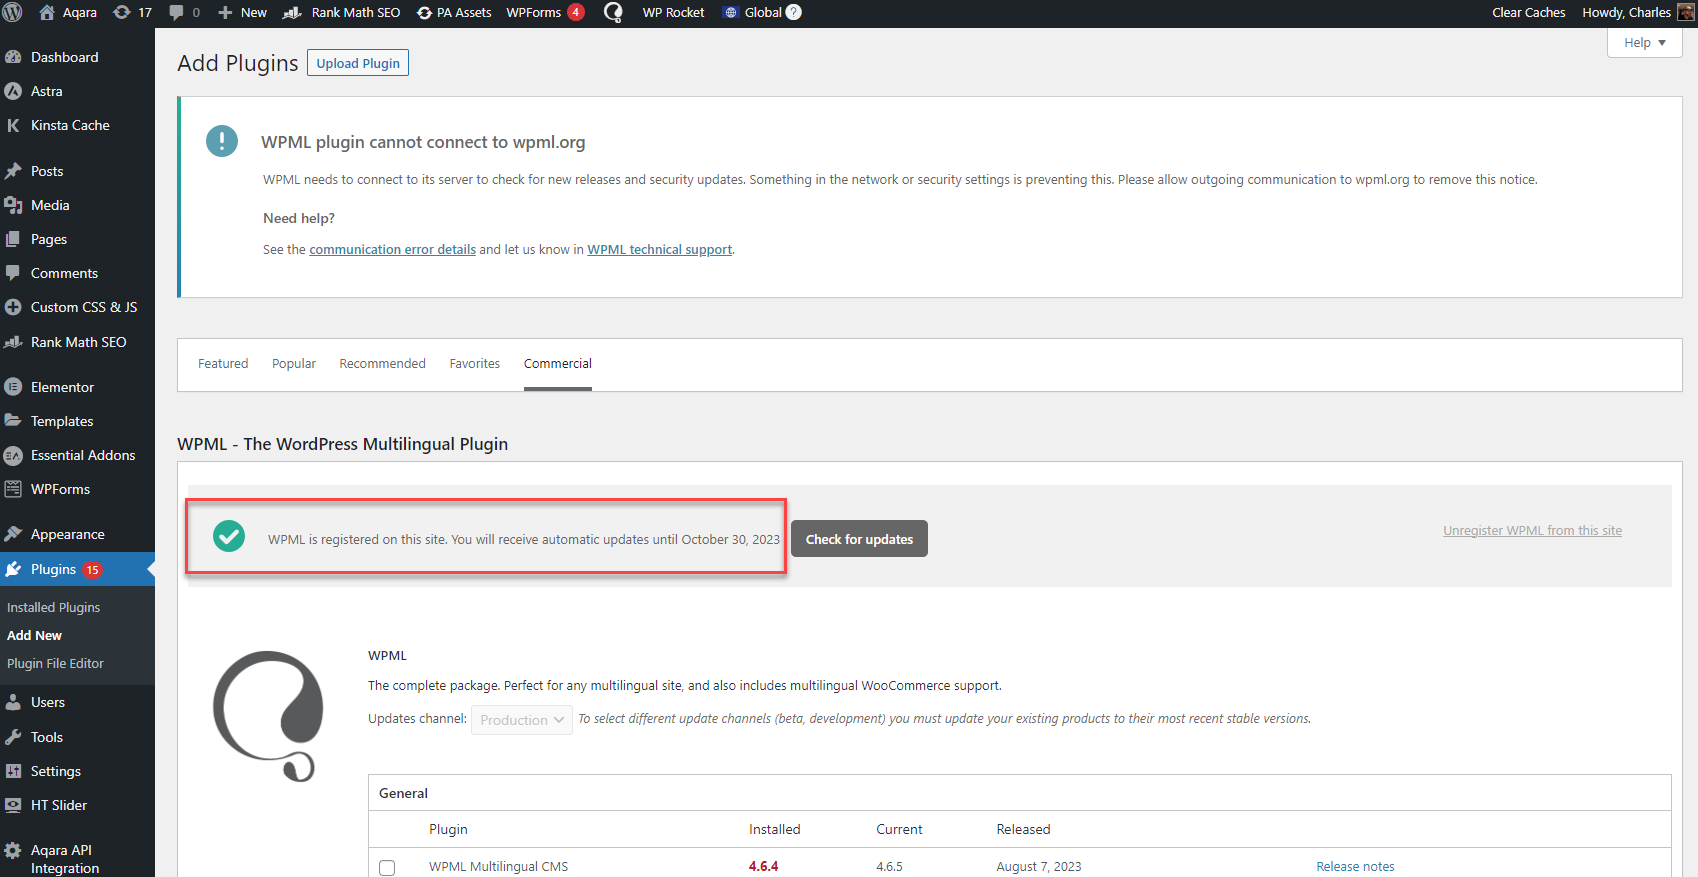This screenshot has height=877, width=1698.
Task: Click the WPForms icon in the sidebar
Action: tap(13, 489)
